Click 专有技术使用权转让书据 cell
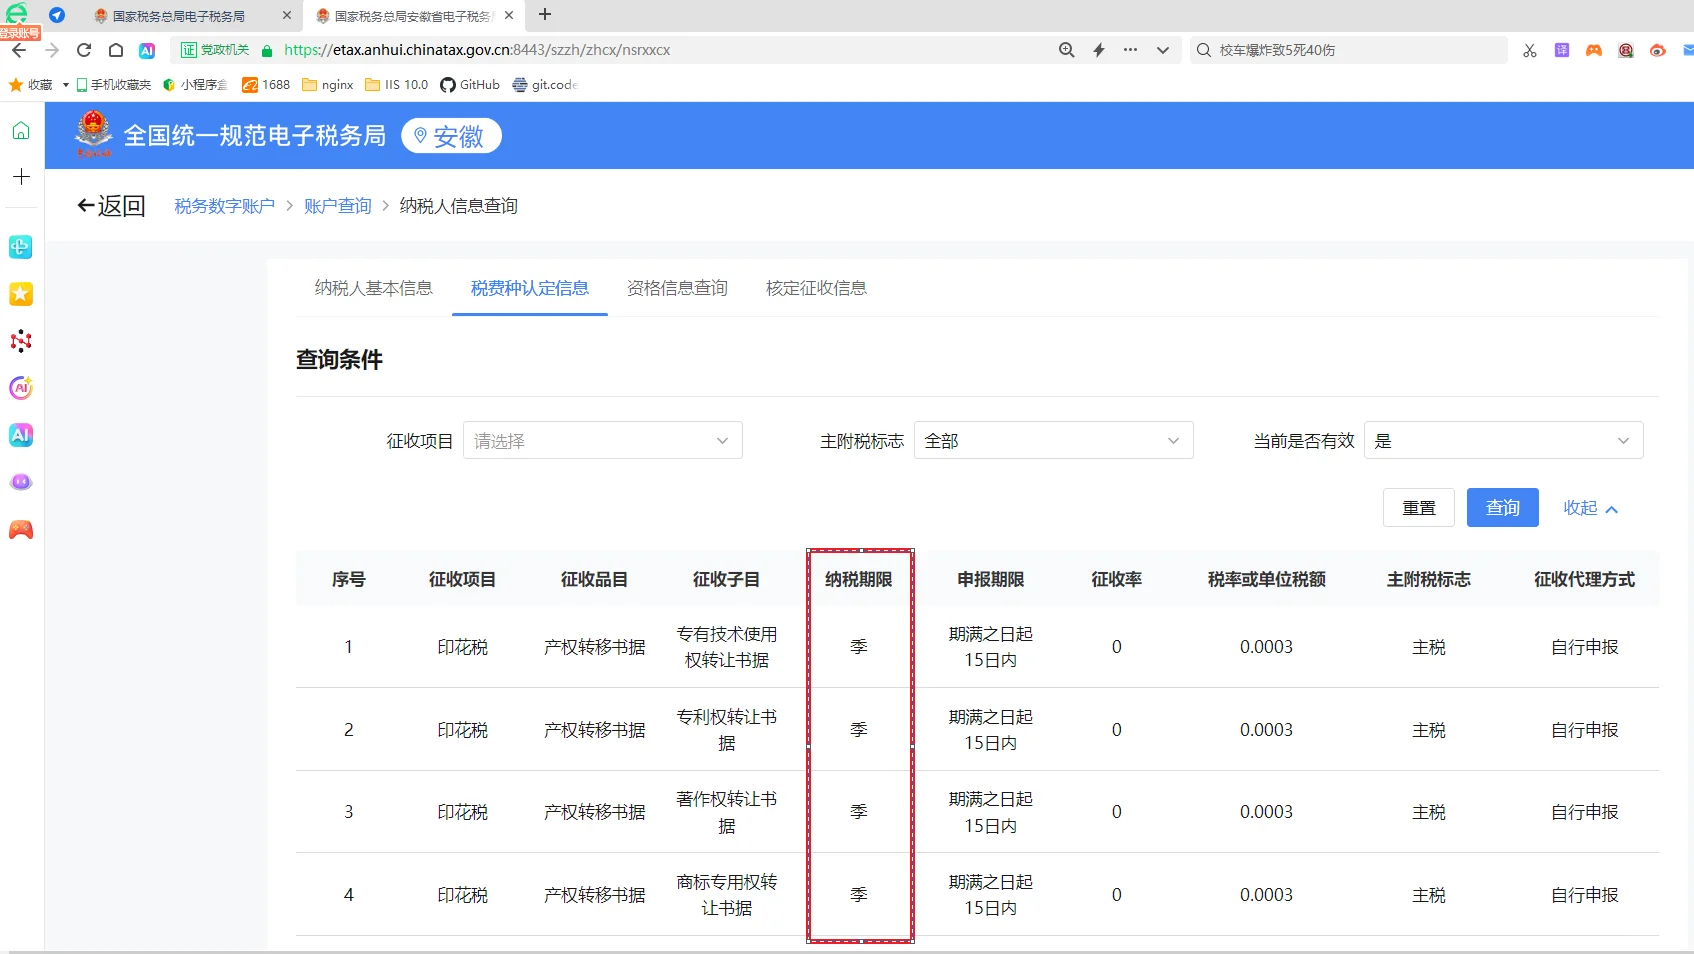This screenshot has height=954, width=1694. (727, 647)
